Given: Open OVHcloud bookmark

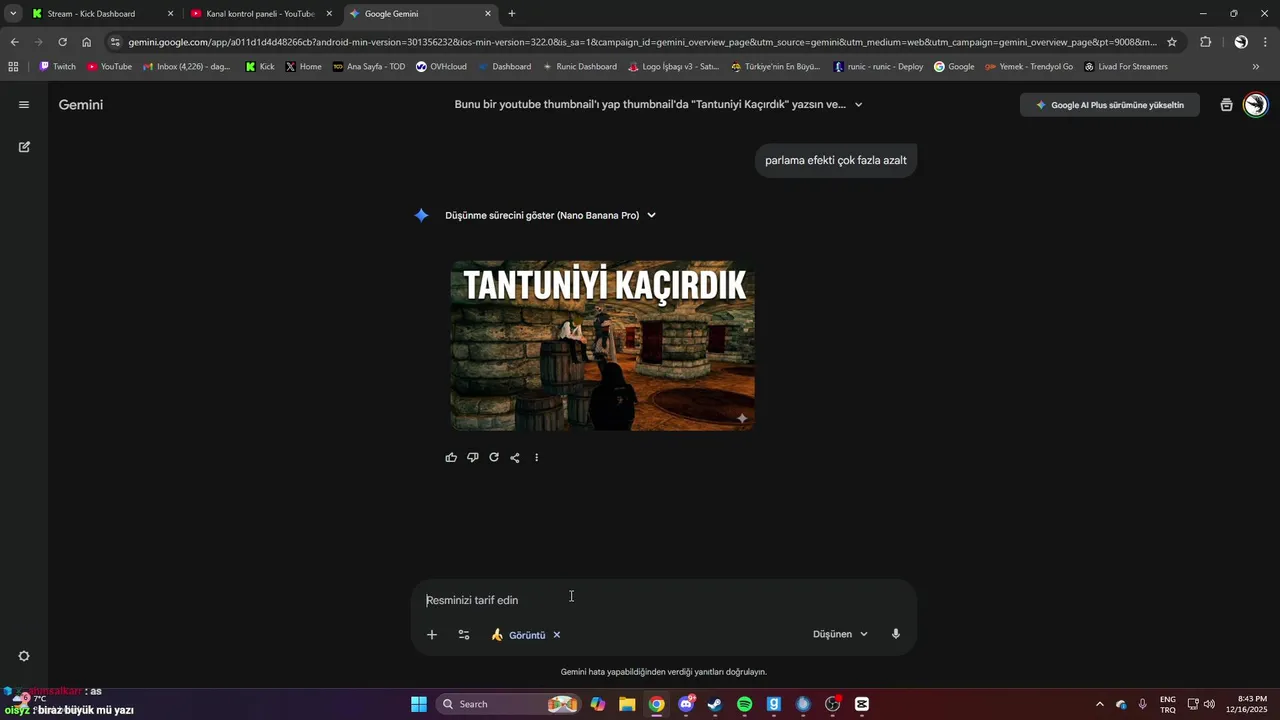Looking at the screenshot, I should coord(441,67).
